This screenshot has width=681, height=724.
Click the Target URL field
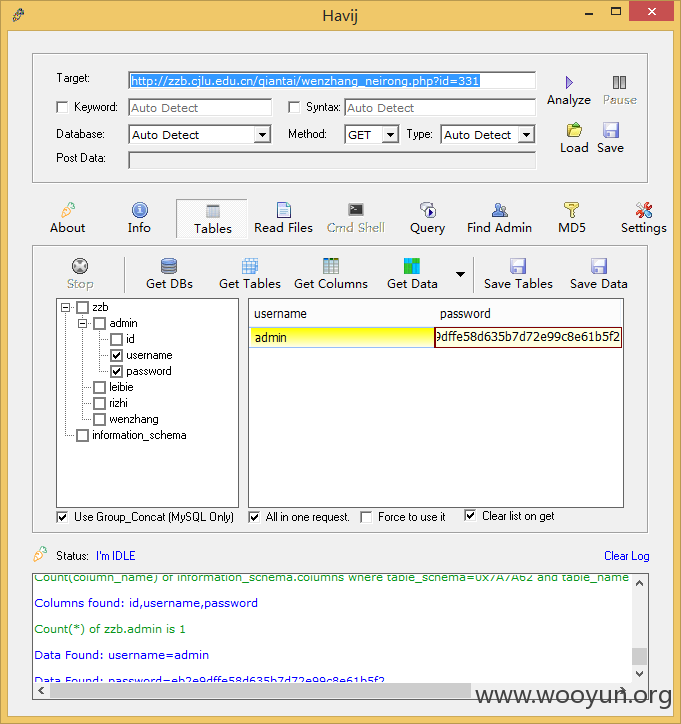click(332, 81)
